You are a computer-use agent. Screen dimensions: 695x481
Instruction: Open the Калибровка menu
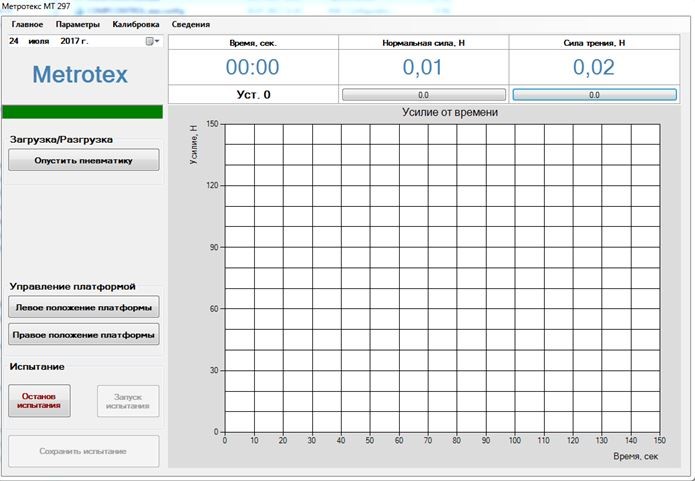coord(136,24)
